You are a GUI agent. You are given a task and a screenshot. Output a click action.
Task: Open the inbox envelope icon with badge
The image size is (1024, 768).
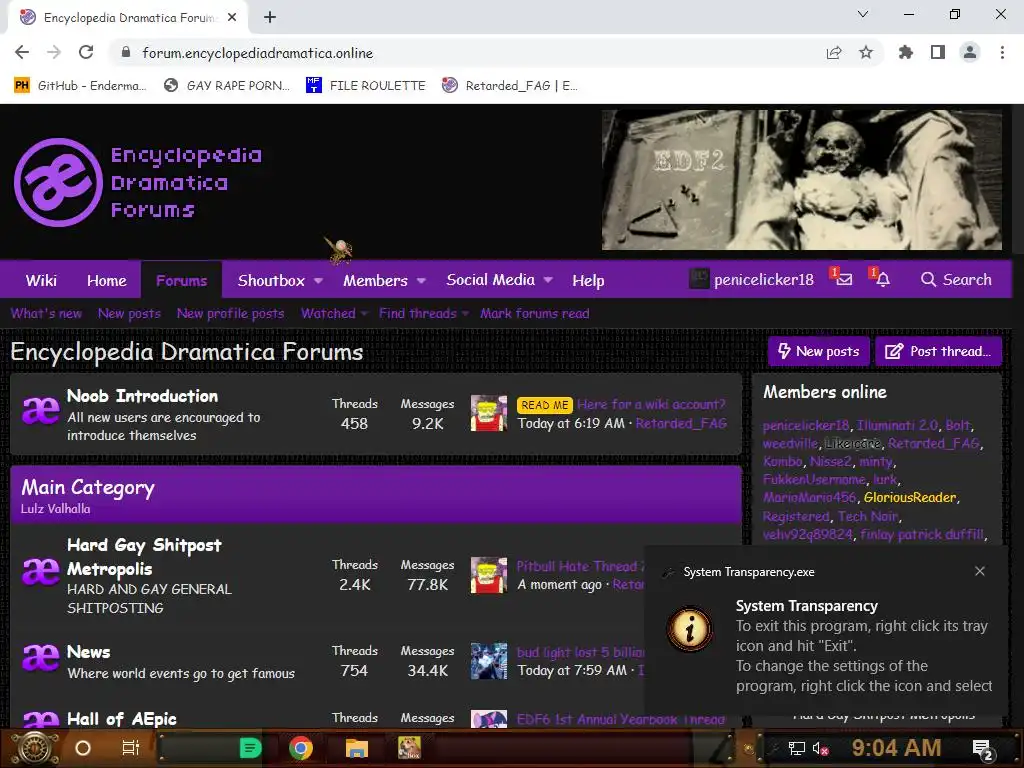(843, 279)
